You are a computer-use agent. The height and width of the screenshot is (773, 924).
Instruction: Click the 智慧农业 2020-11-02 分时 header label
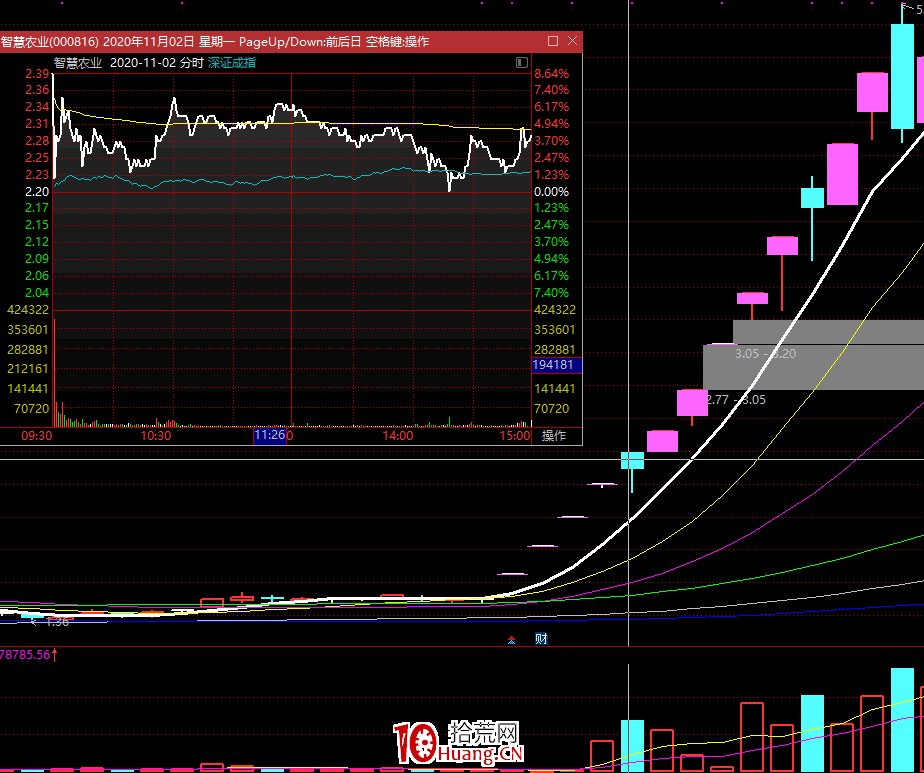[128, 62]
